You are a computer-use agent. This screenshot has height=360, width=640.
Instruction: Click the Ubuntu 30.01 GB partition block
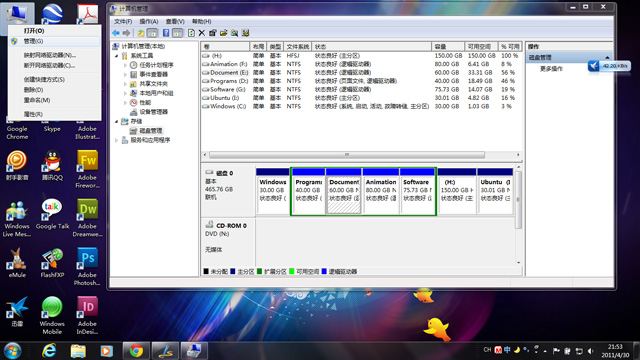click(x=495, y=191)
